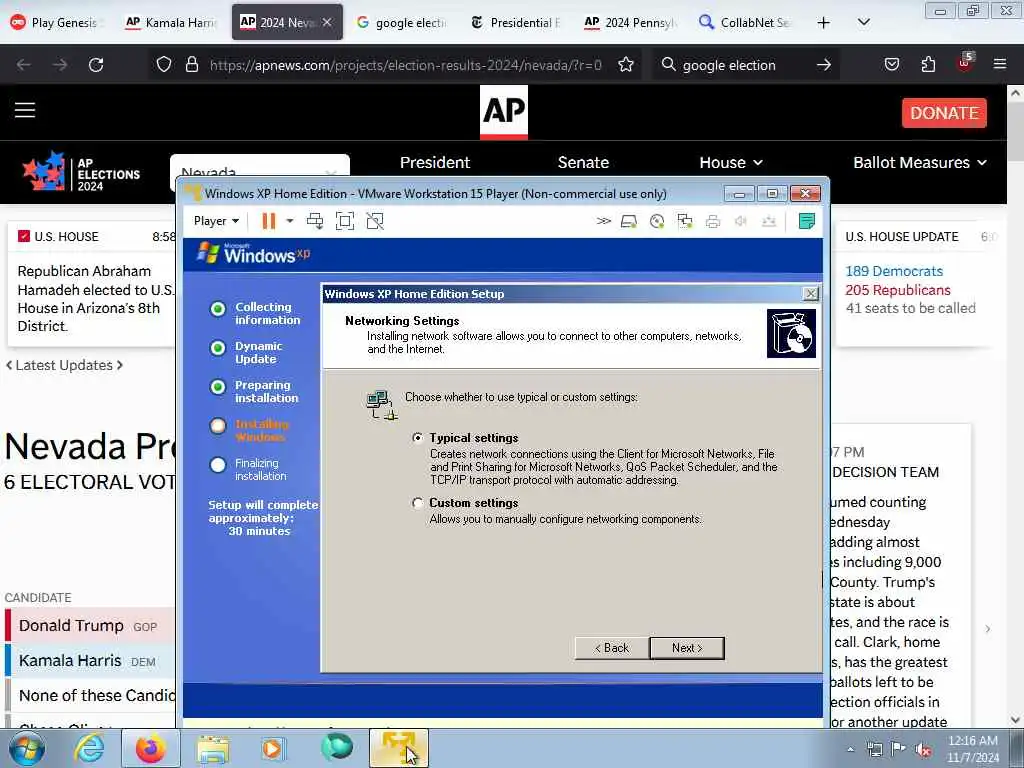Pause the virtual machine in VMware
Viewport: 1024px width, 768px height.
pyautogui.click(x=268, y=221)
